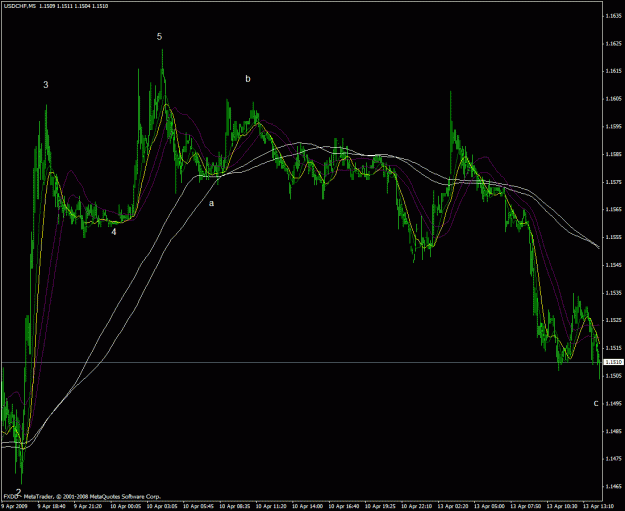
Task: Click time axis label 9 Apr 21:20
Action: (88, 506)
